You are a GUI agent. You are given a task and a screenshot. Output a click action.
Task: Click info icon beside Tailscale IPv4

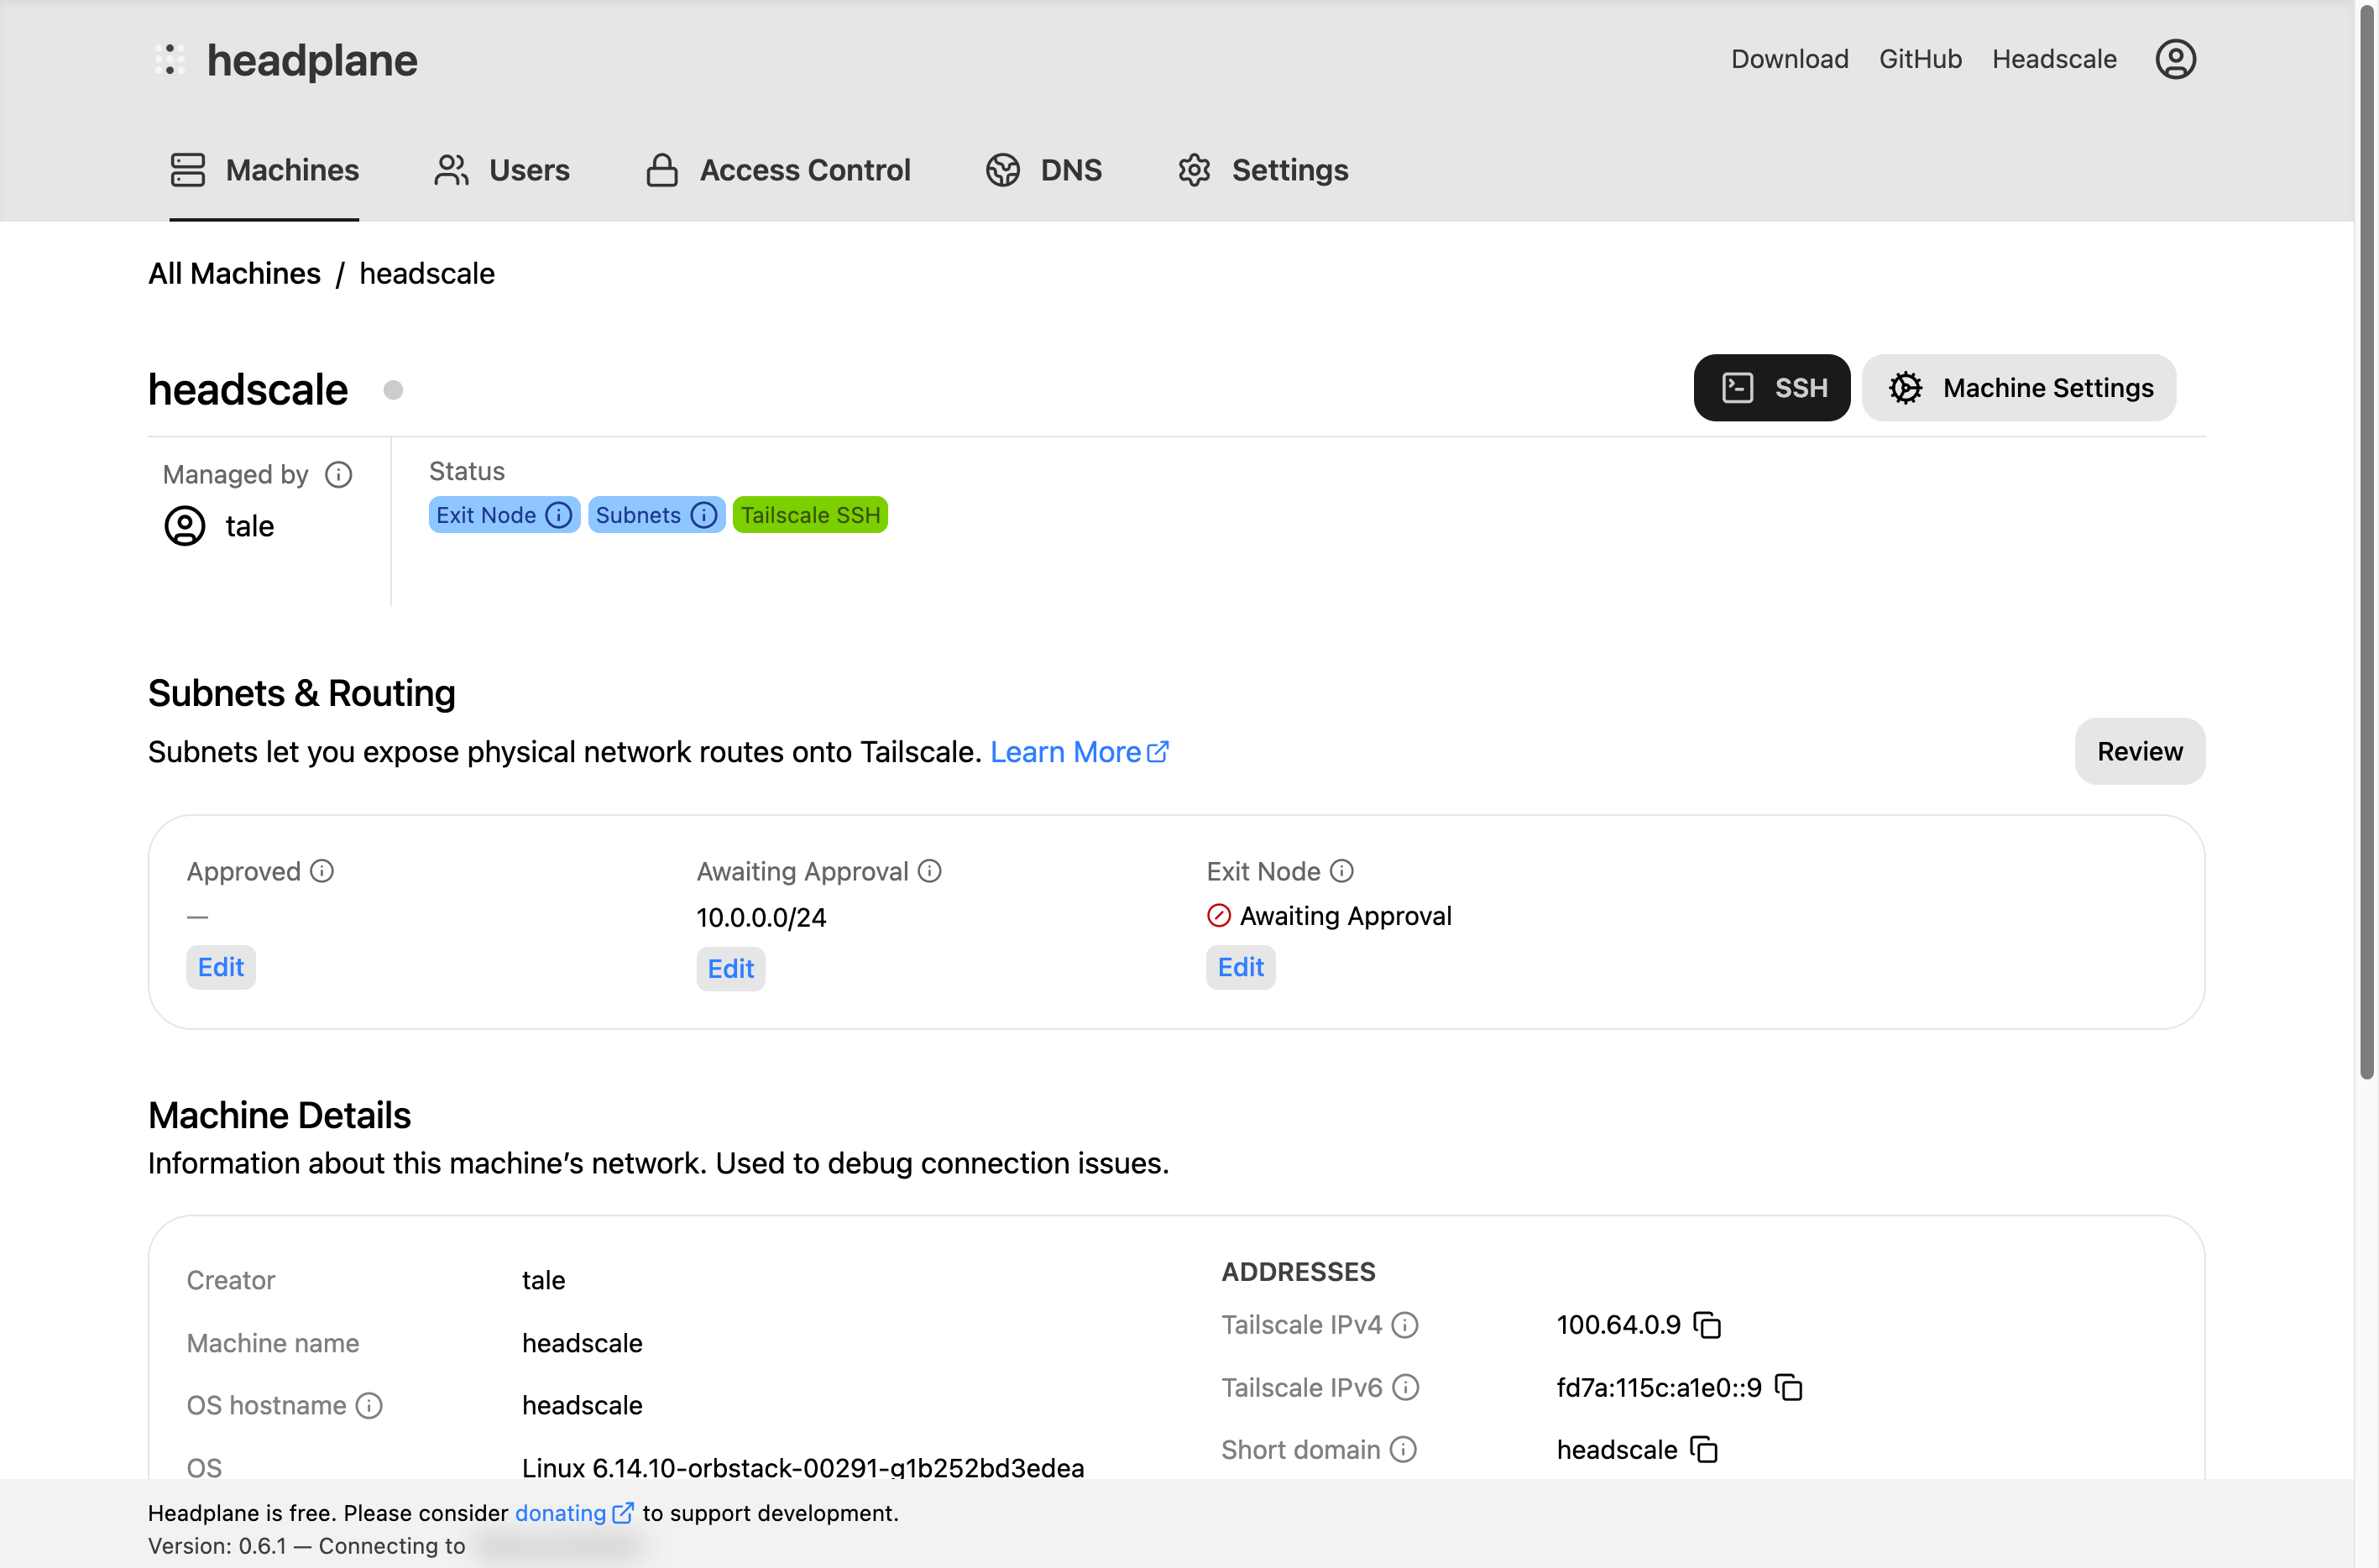1405,1325
